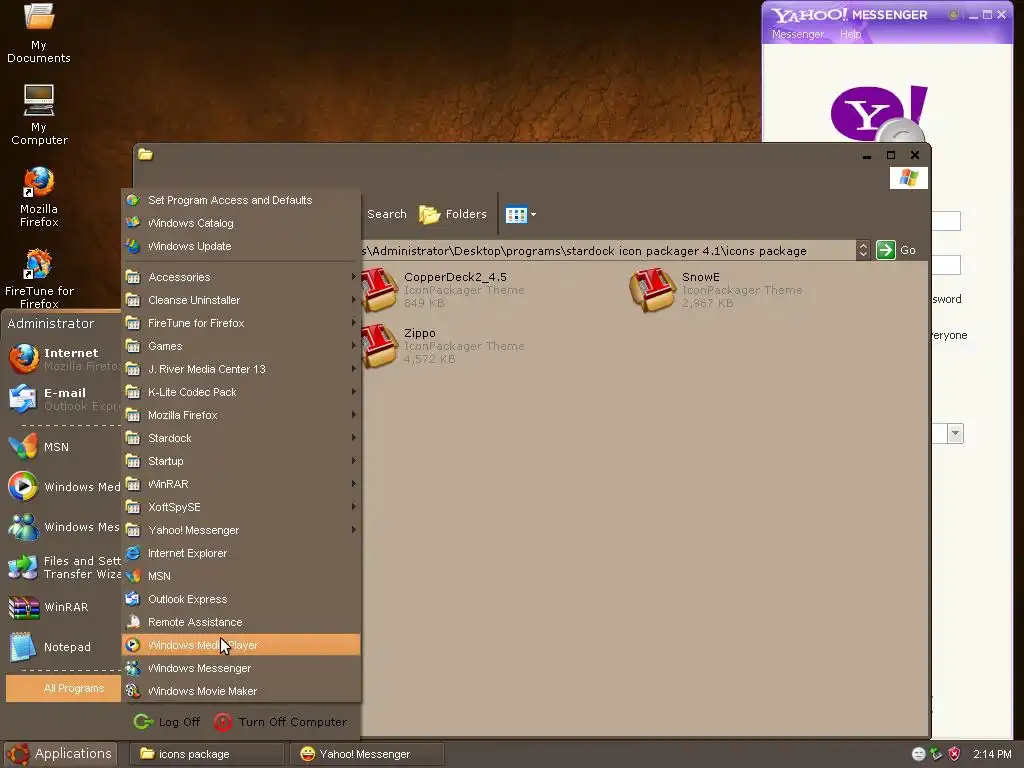
Task: Expand FireTune for Firefox submenu
Action: pos(241,323)
